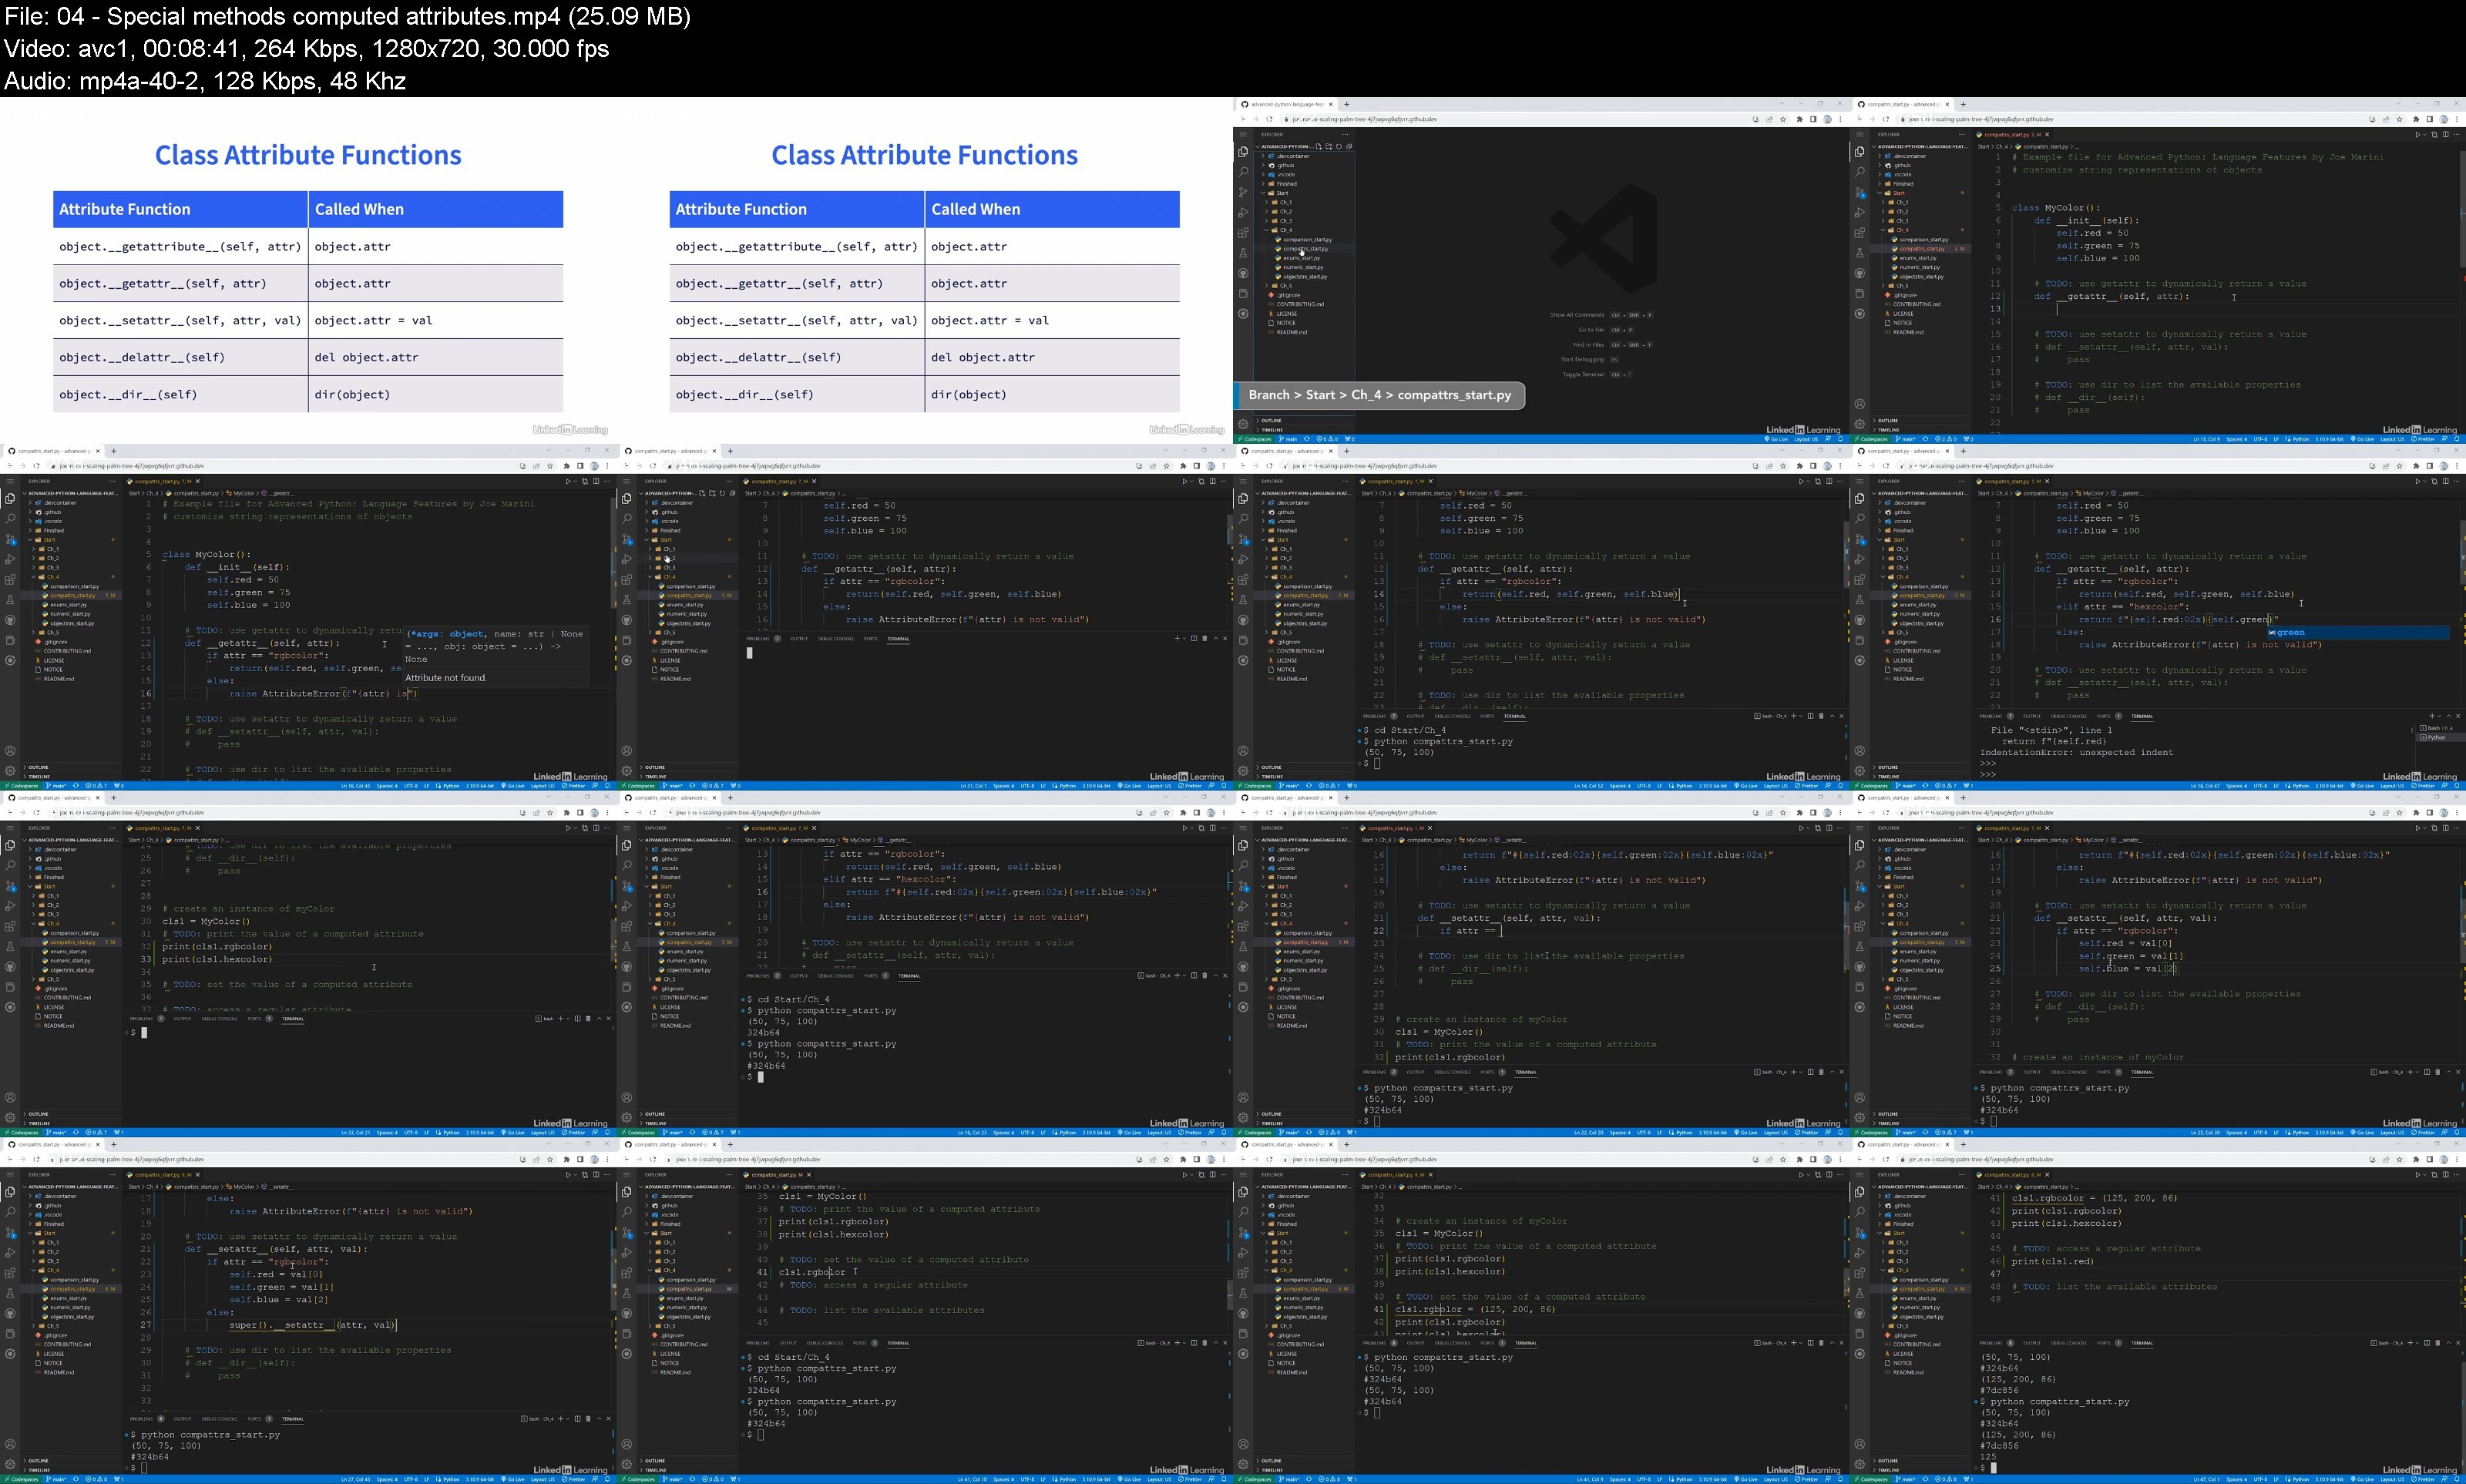Welcome-screen frame: expand the OUTLINE section
Screen dimensions: 2466x1484
click(1304, 421)
